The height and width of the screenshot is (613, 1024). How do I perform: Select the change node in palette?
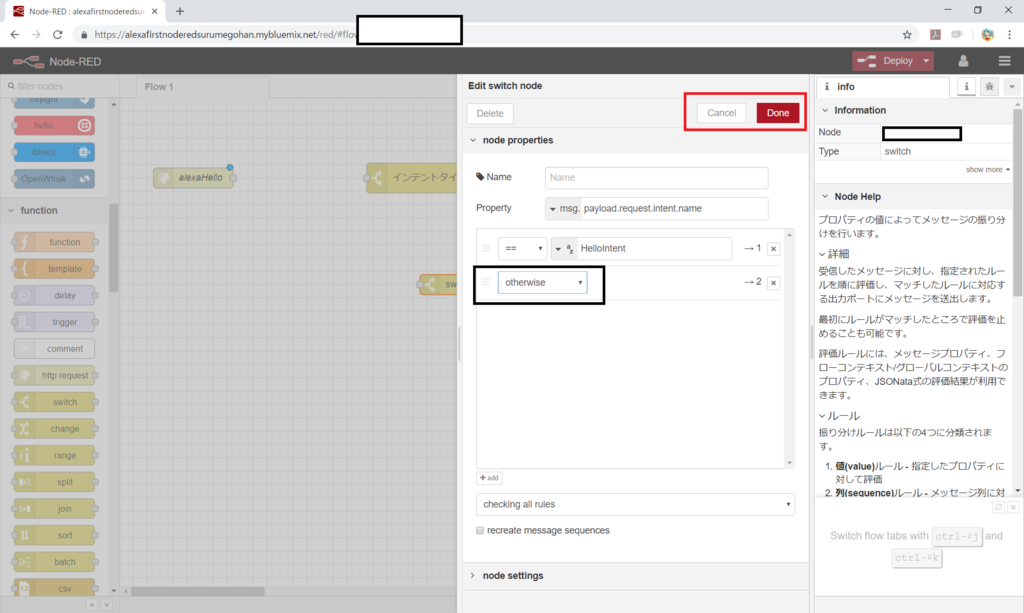54,429
